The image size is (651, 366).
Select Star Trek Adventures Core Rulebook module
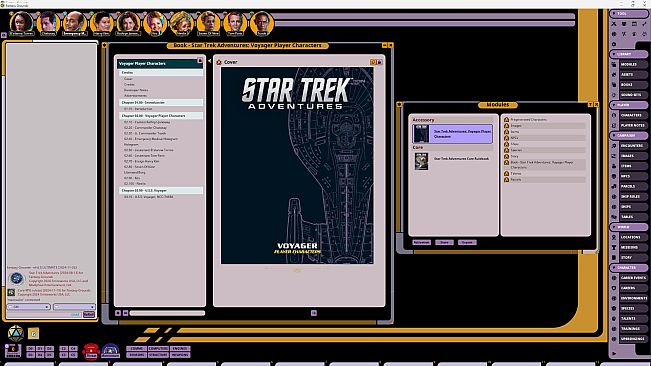tap(453, 161)
